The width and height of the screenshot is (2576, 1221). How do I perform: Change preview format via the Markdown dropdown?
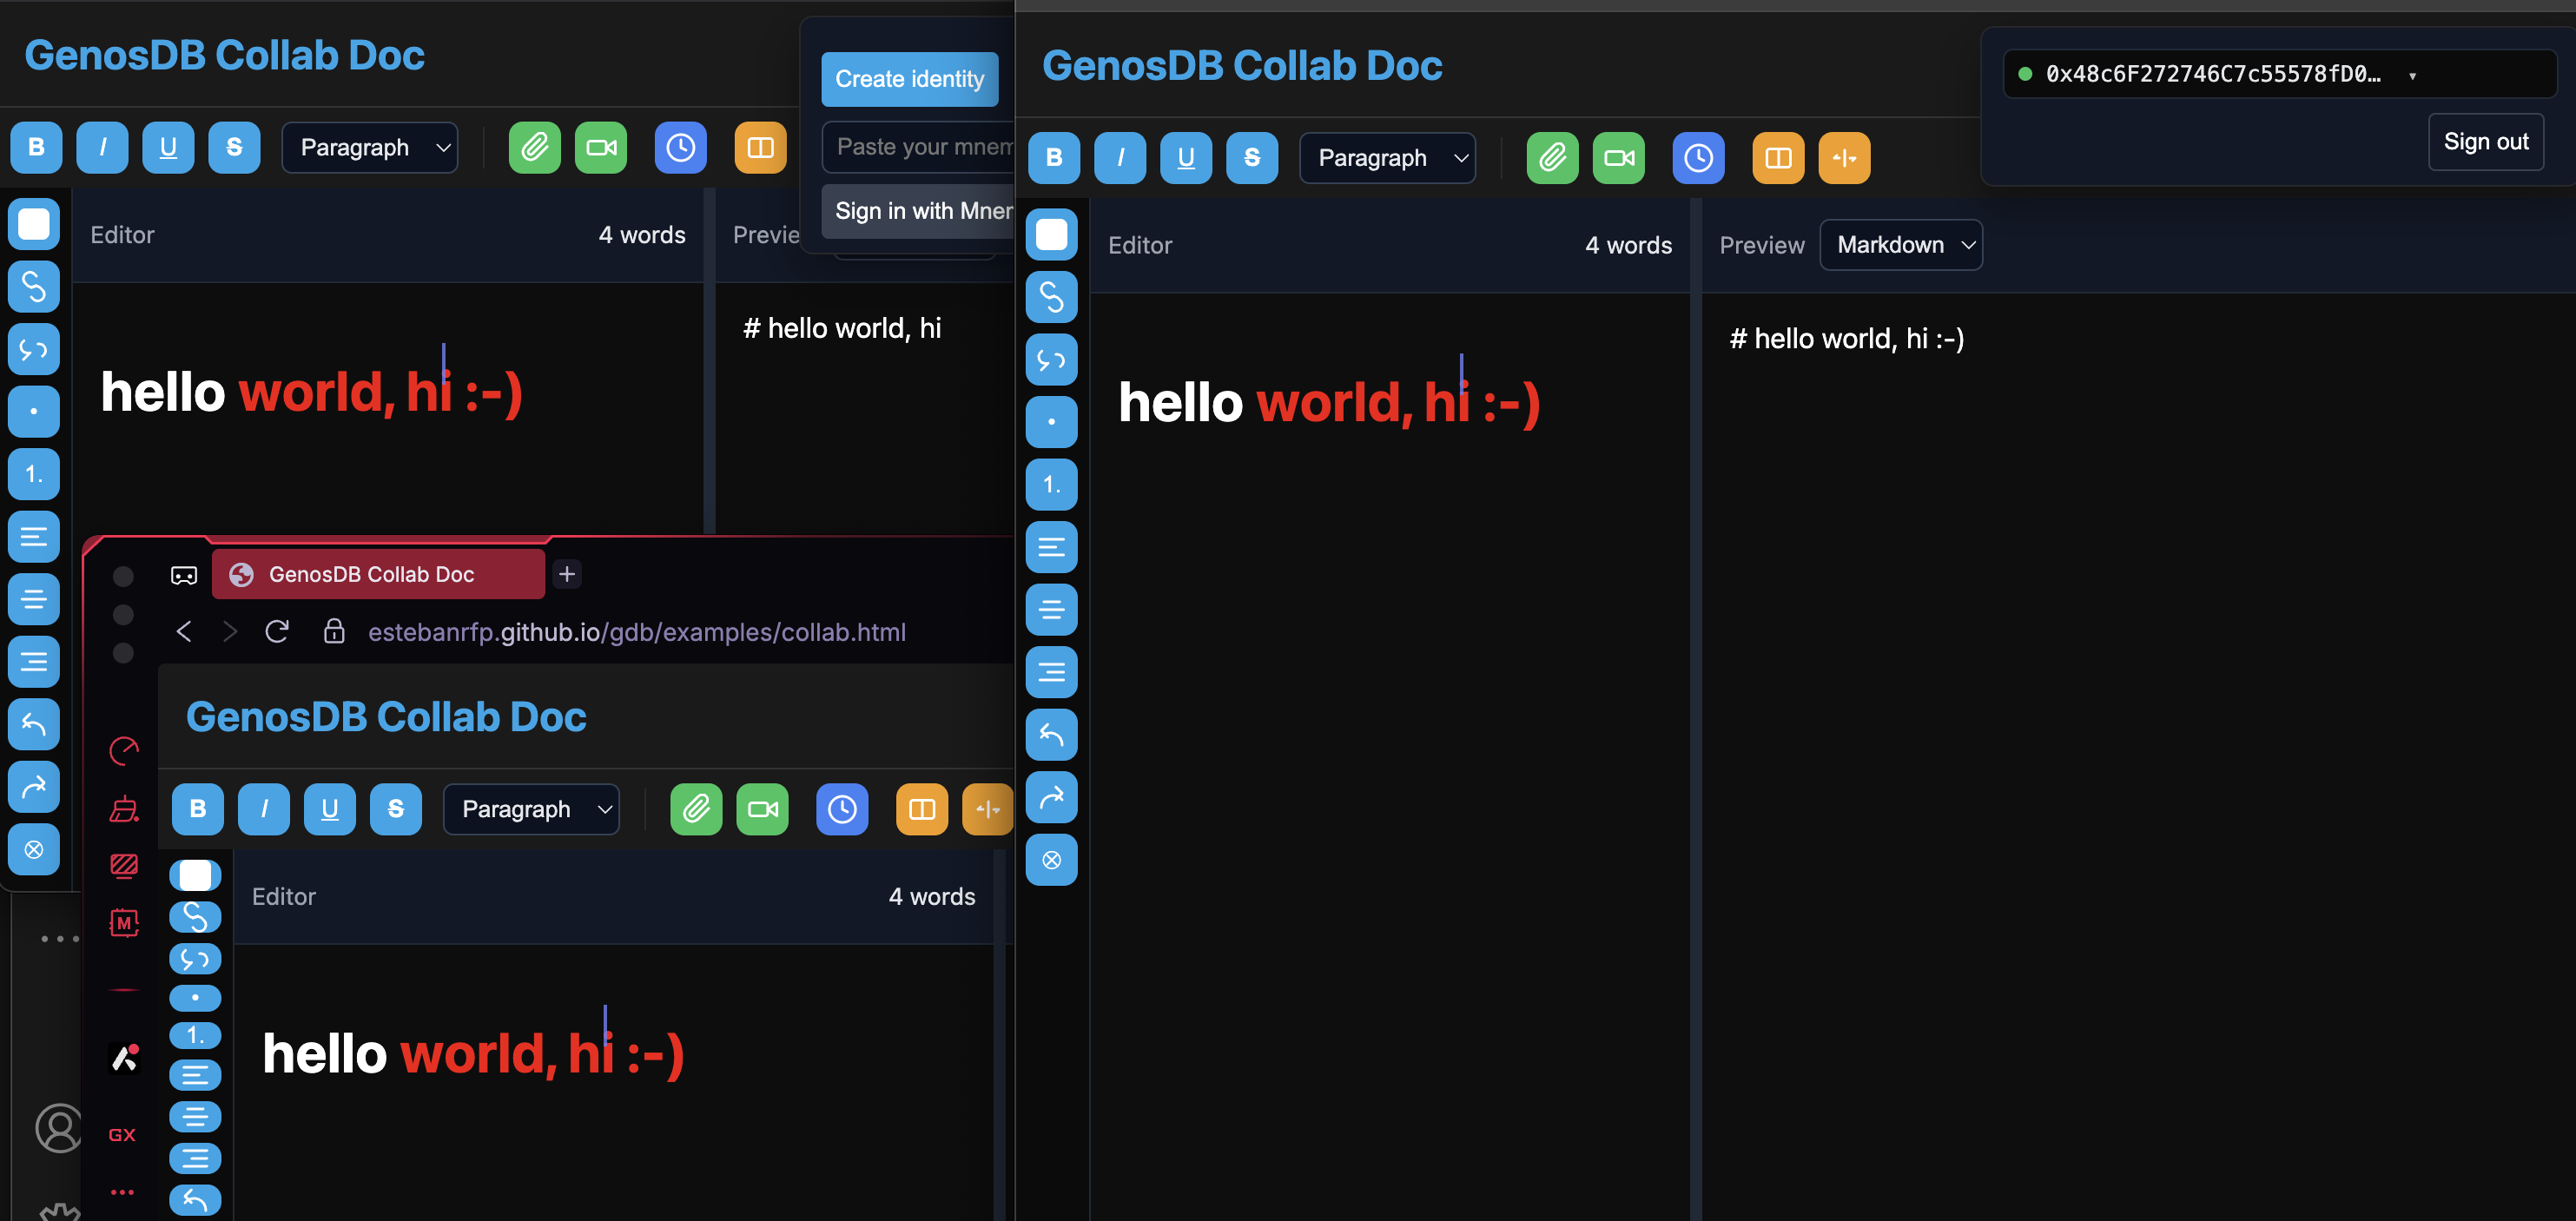point(1900,244)
